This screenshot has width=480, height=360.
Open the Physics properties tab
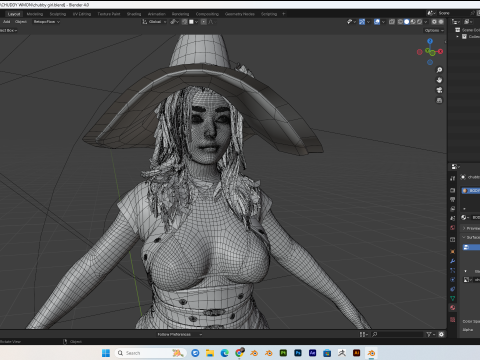point(452,280)
